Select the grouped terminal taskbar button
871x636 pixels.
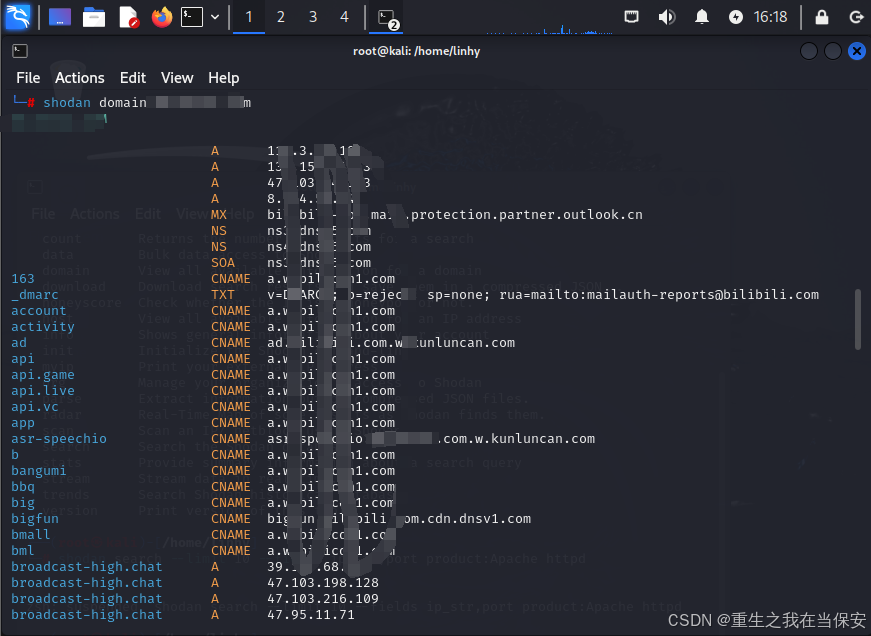[387, 18]
